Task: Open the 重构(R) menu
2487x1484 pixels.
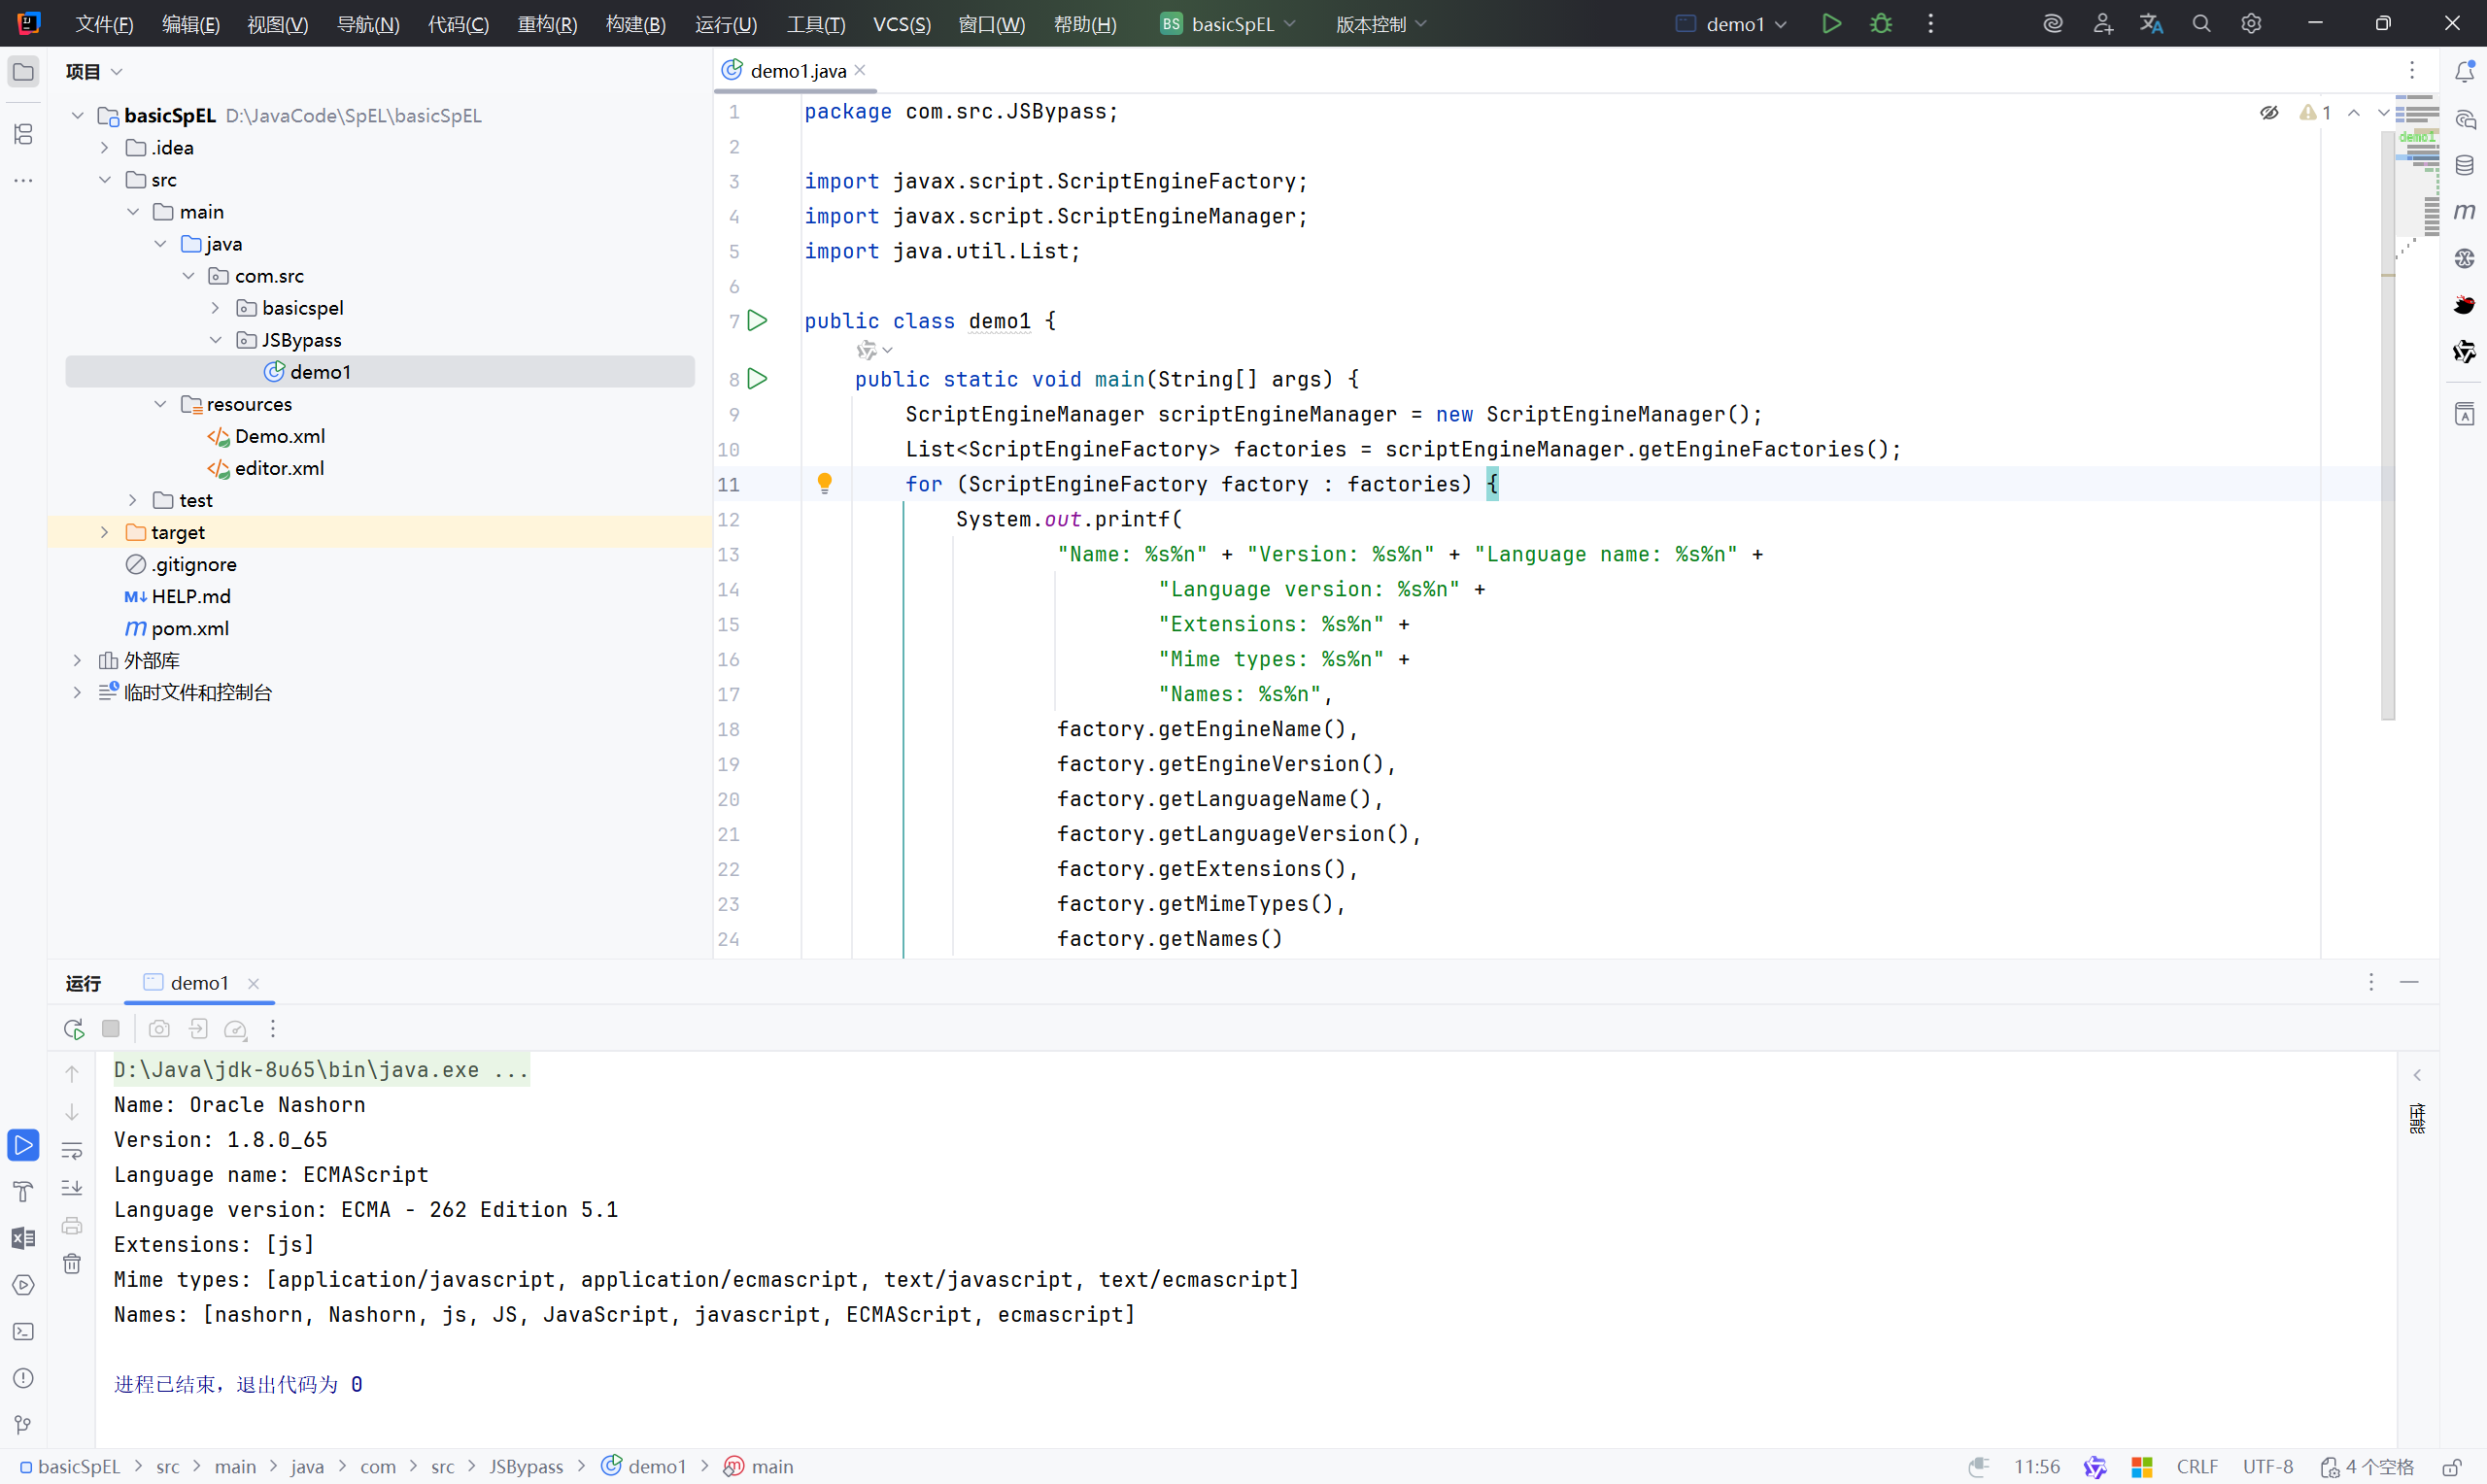Action: (547, 24)
